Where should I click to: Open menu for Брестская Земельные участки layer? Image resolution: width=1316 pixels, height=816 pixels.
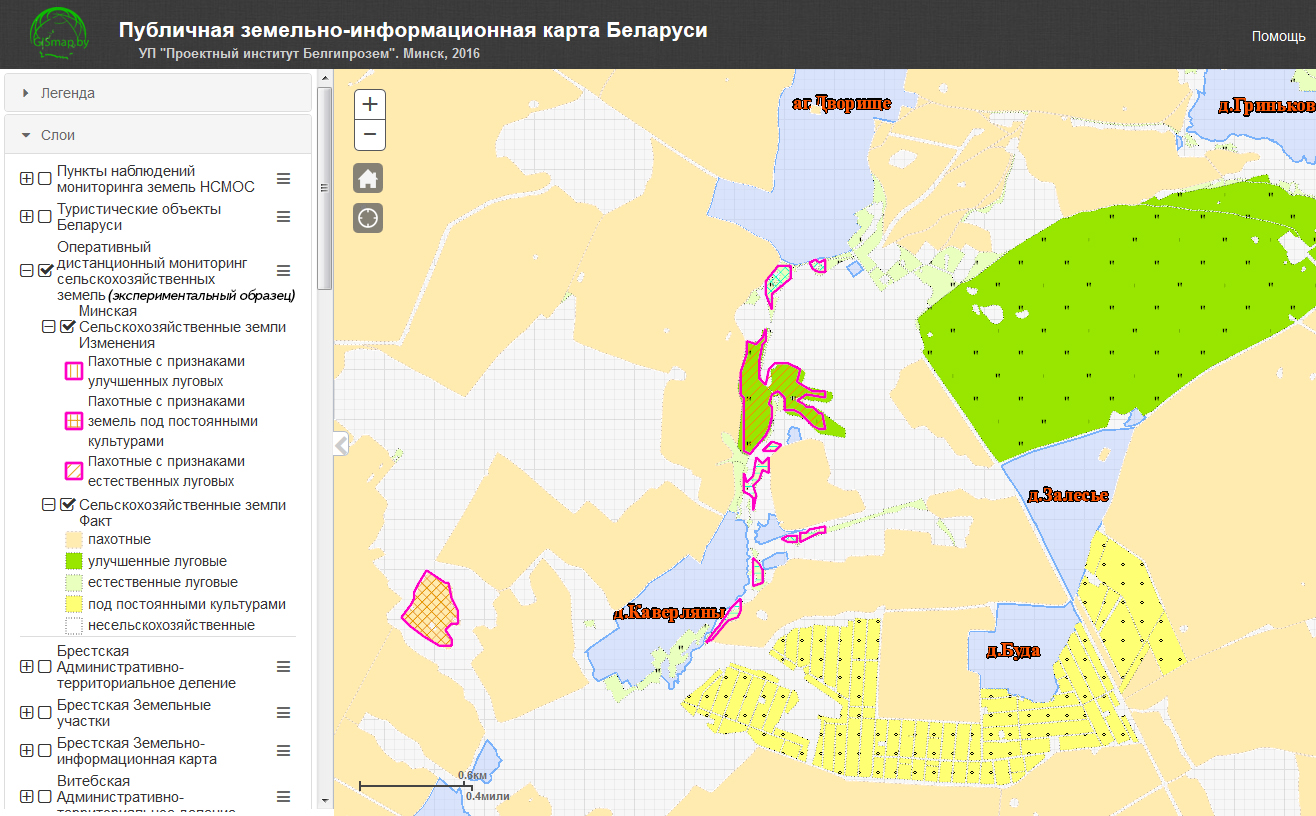click(284, 713)
